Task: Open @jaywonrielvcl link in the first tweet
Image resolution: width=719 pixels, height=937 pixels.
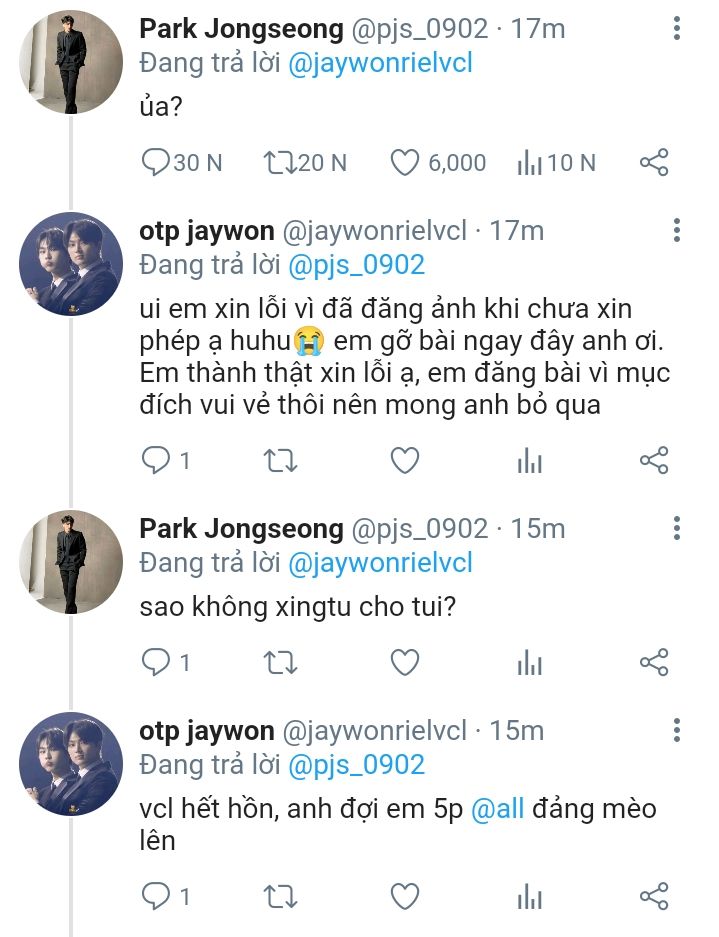Action: pos(380,63)
